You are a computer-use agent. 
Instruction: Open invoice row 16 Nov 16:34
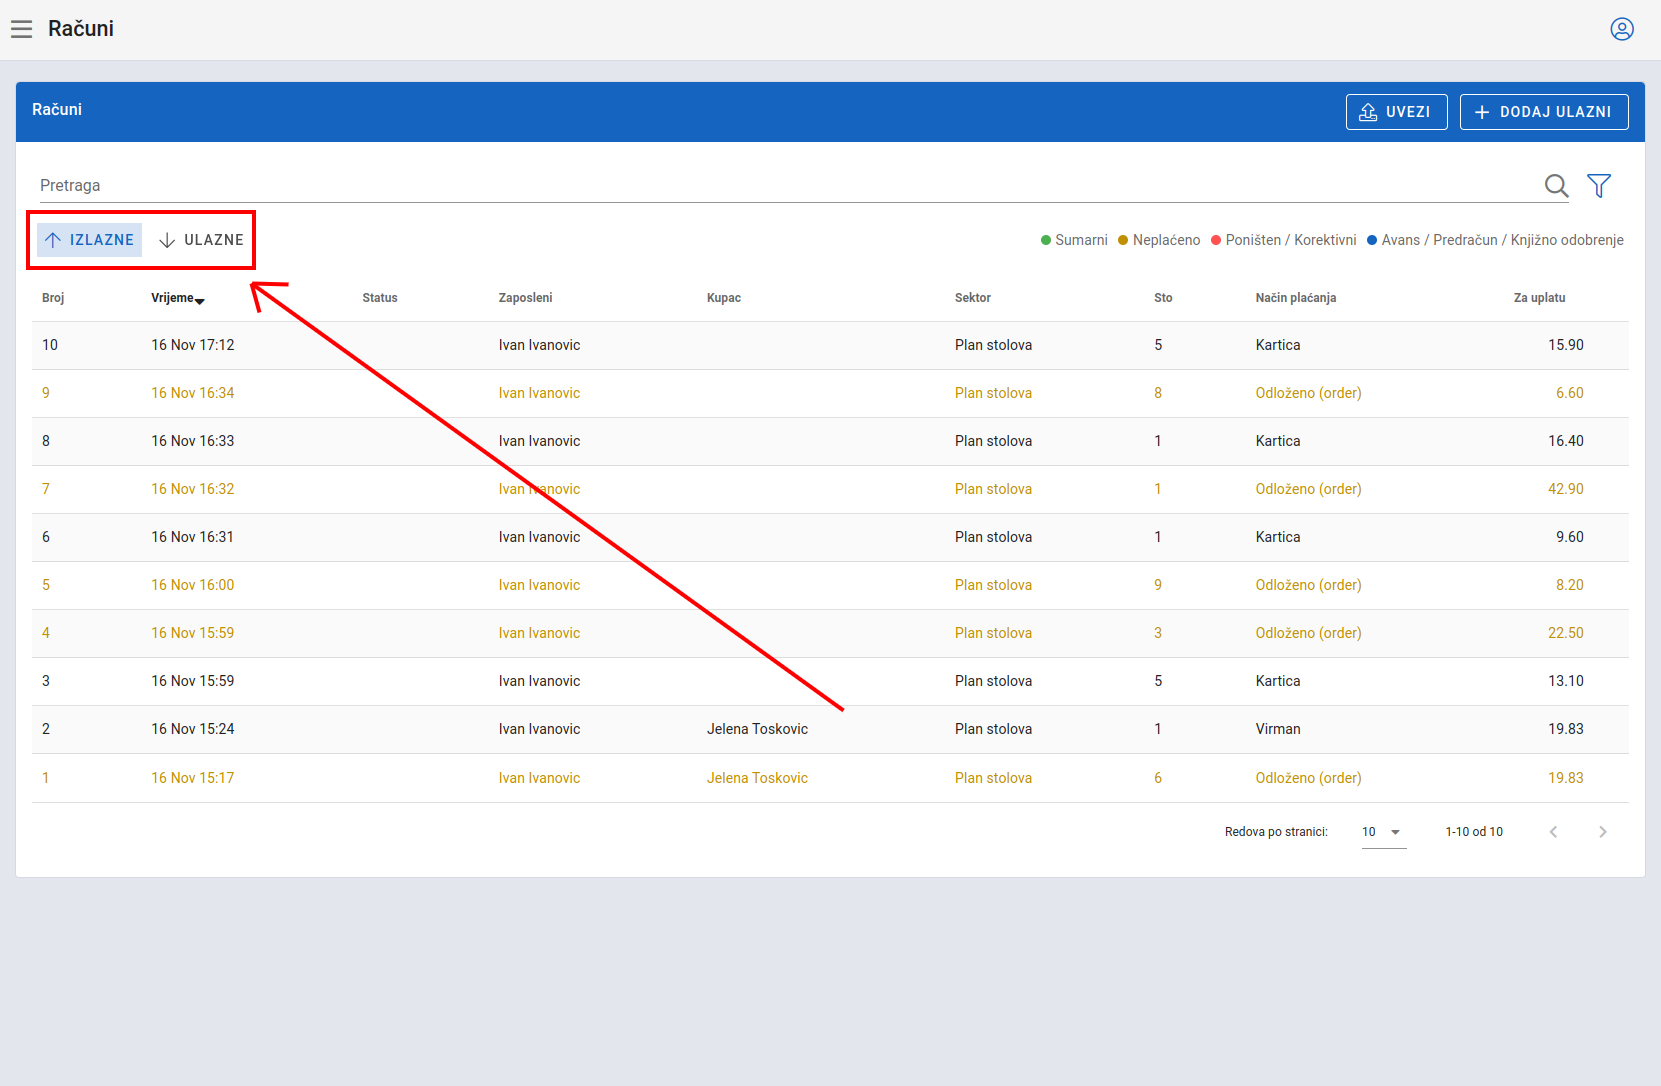(830, 393)
